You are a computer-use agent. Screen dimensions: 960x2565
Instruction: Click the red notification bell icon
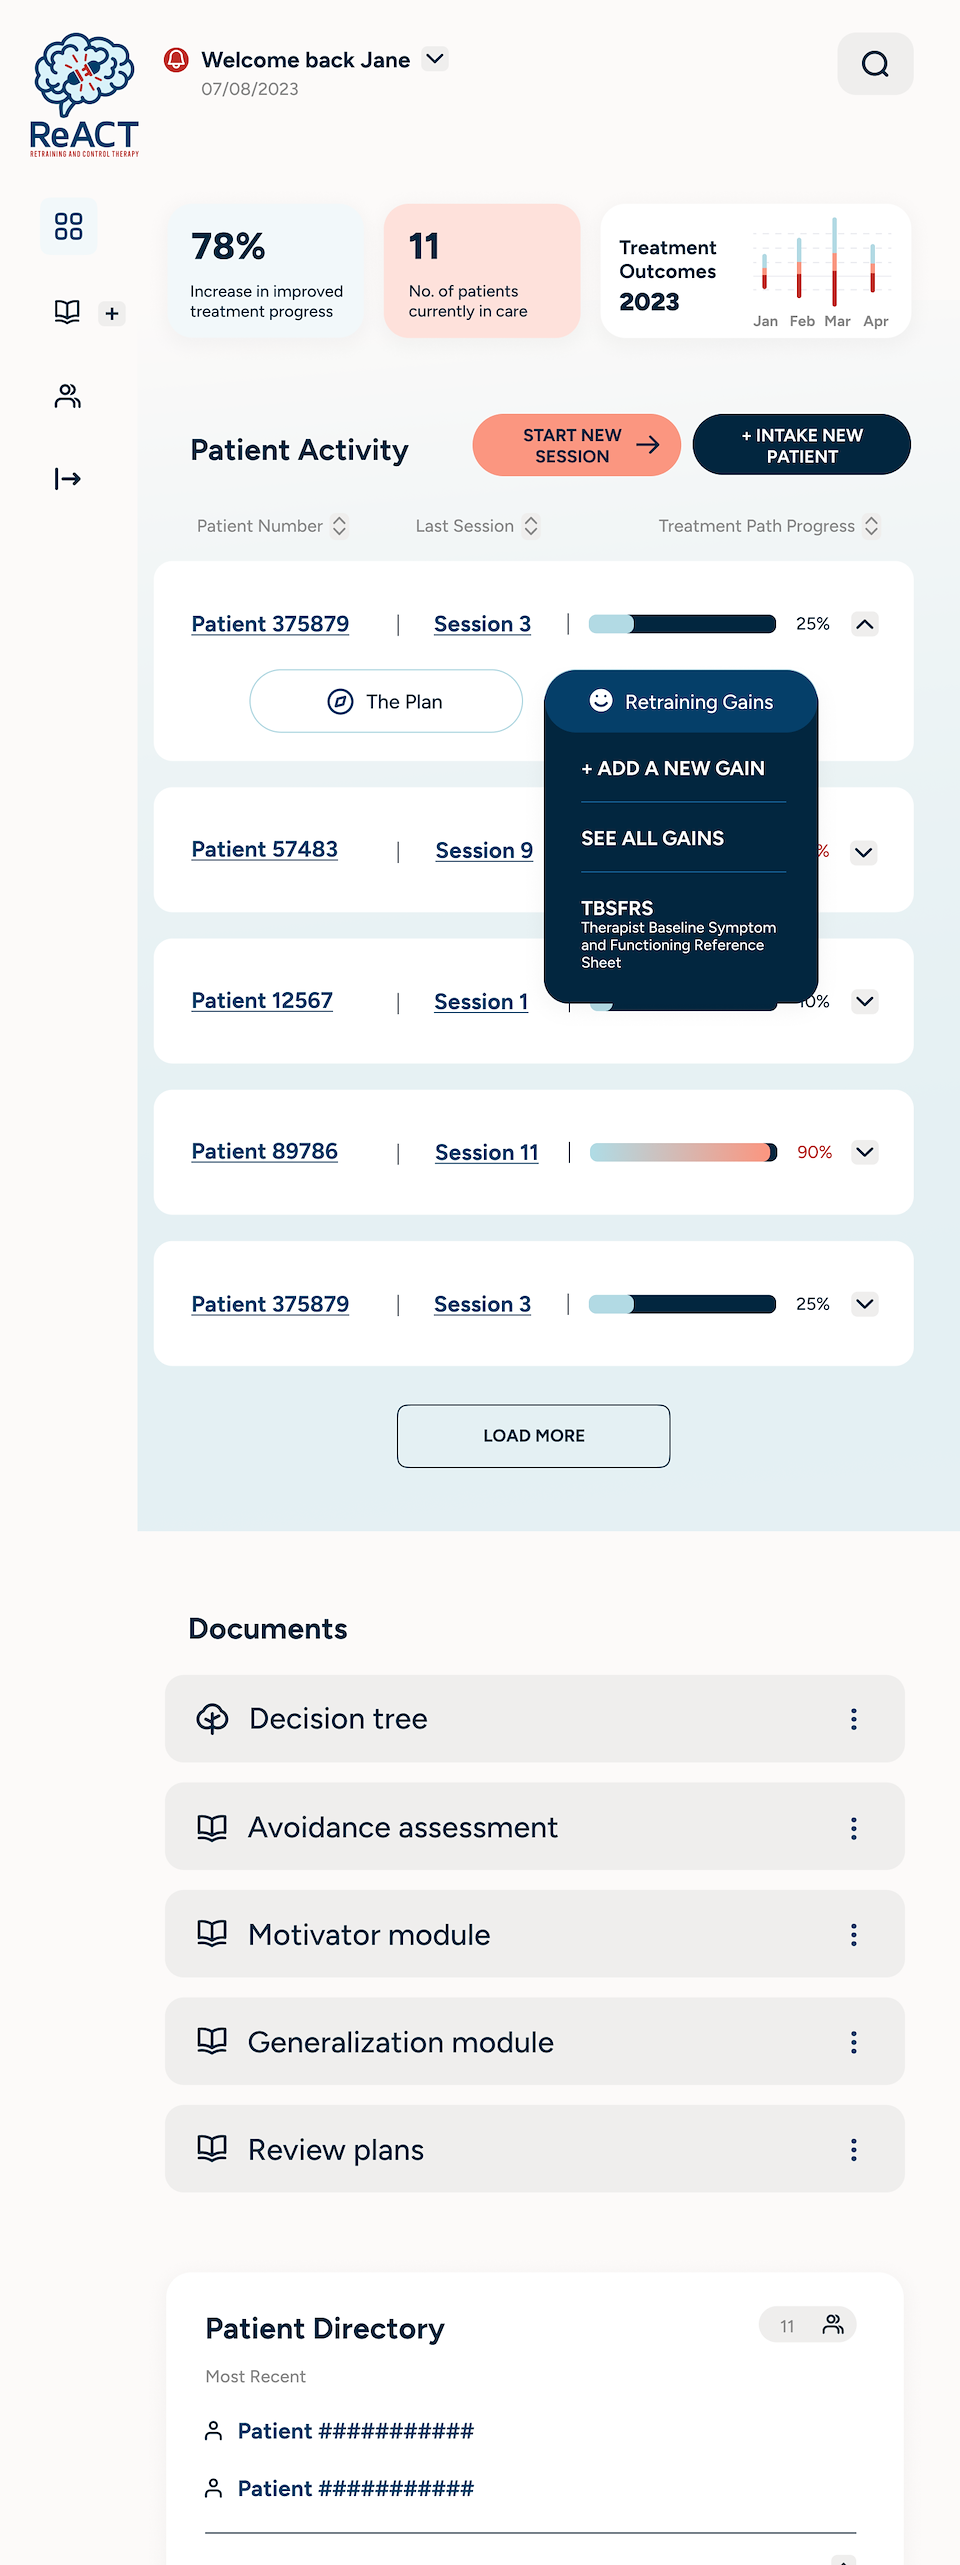pyautogui.click(x=176, y=60)
